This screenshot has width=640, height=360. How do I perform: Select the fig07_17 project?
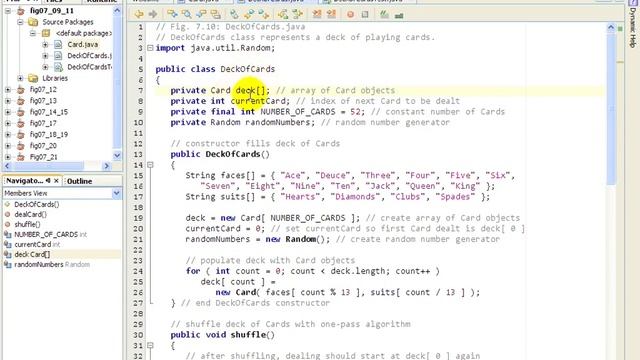43,123
